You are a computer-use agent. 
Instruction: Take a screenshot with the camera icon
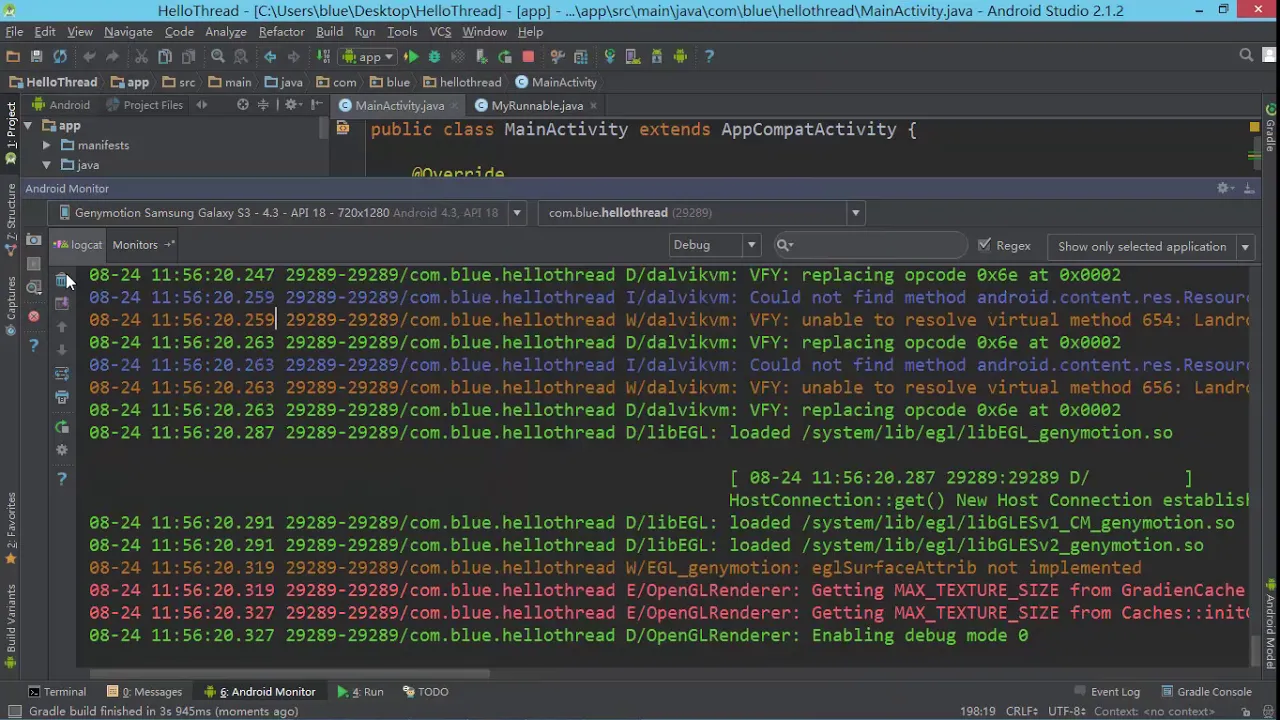(34, 240)
